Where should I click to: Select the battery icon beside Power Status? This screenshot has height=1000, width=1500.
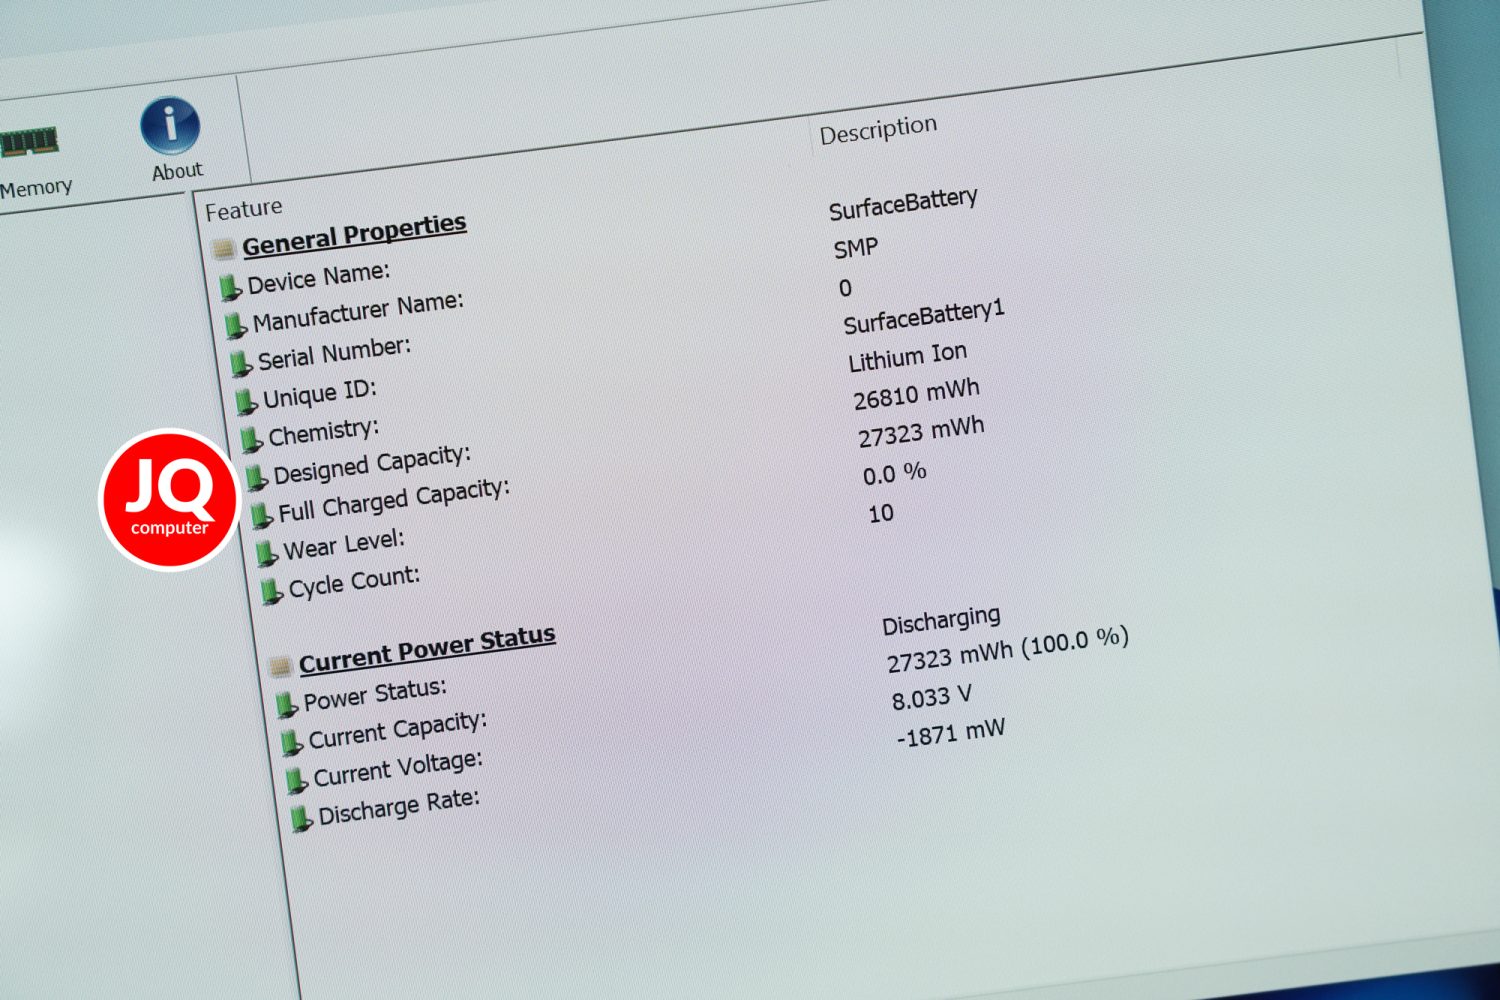pyautogui.click(x=286, y=706)
